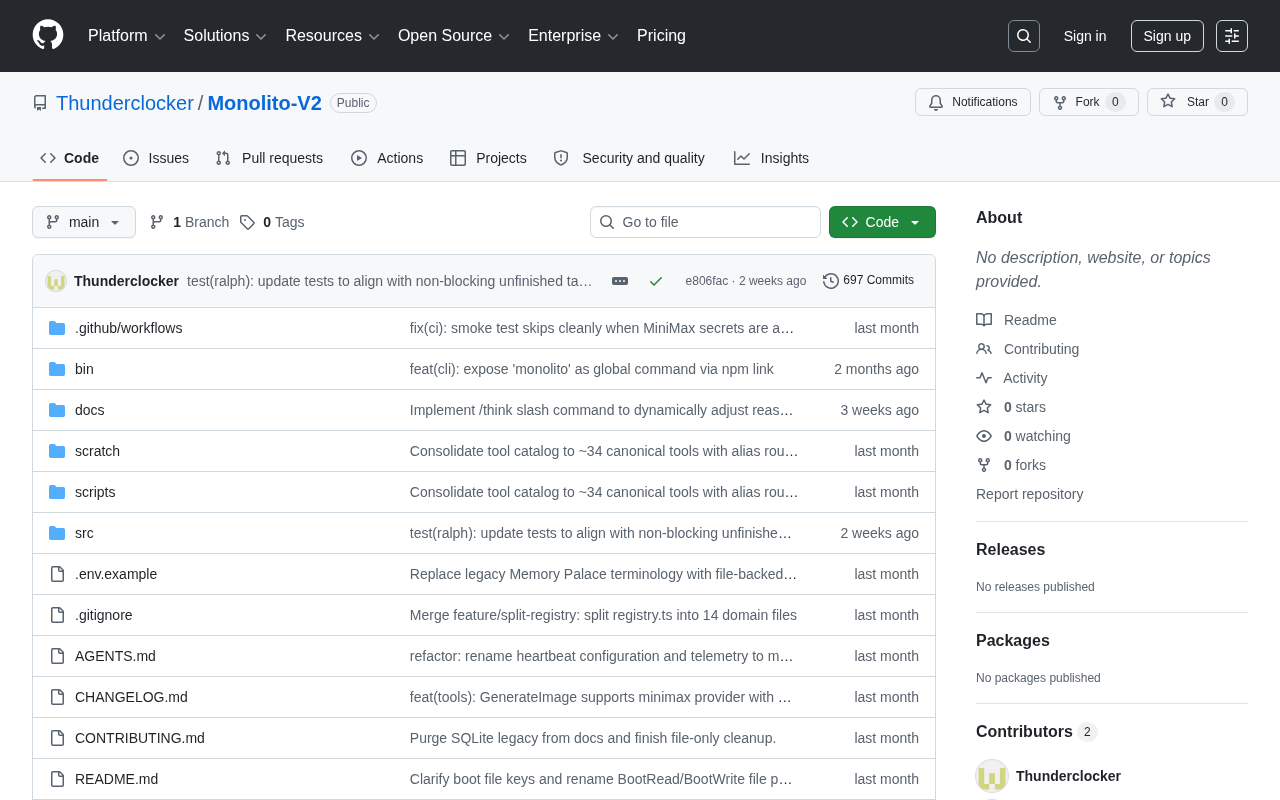Expand the Open Source menu

454,36
